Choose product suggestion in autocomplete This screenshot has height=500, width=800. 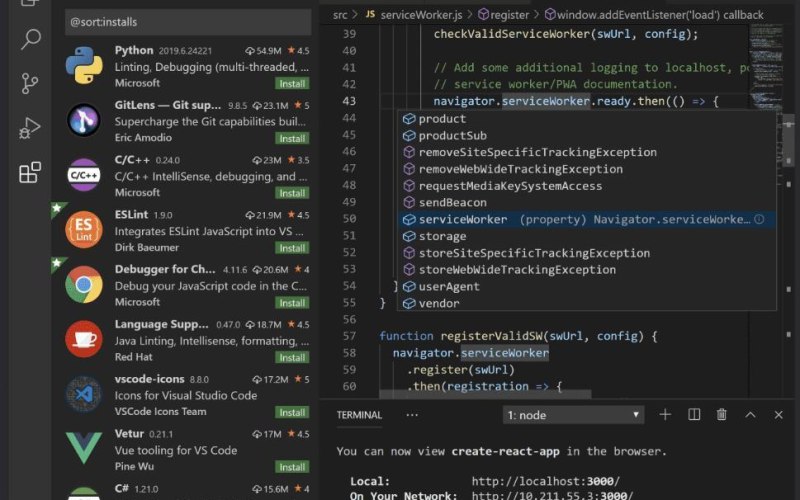point(587,119)
